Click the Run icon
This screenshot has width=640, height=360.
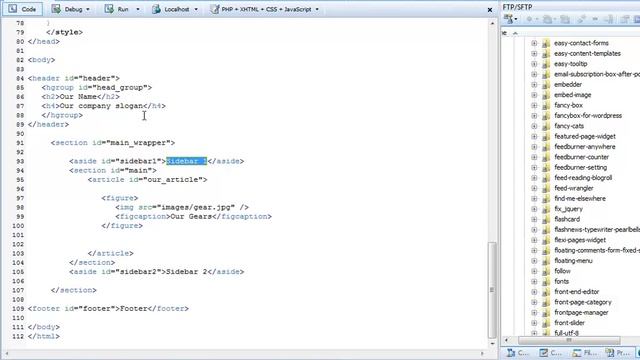tap(109, 9)
